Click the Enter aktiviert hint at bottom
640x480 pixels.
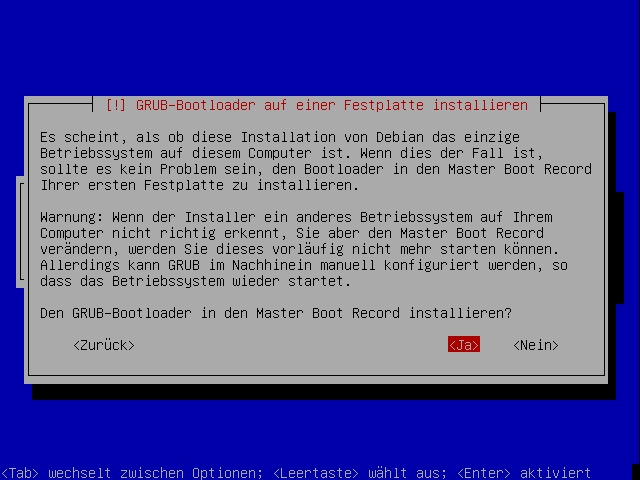pyautogui.click(x=524, y=473)
